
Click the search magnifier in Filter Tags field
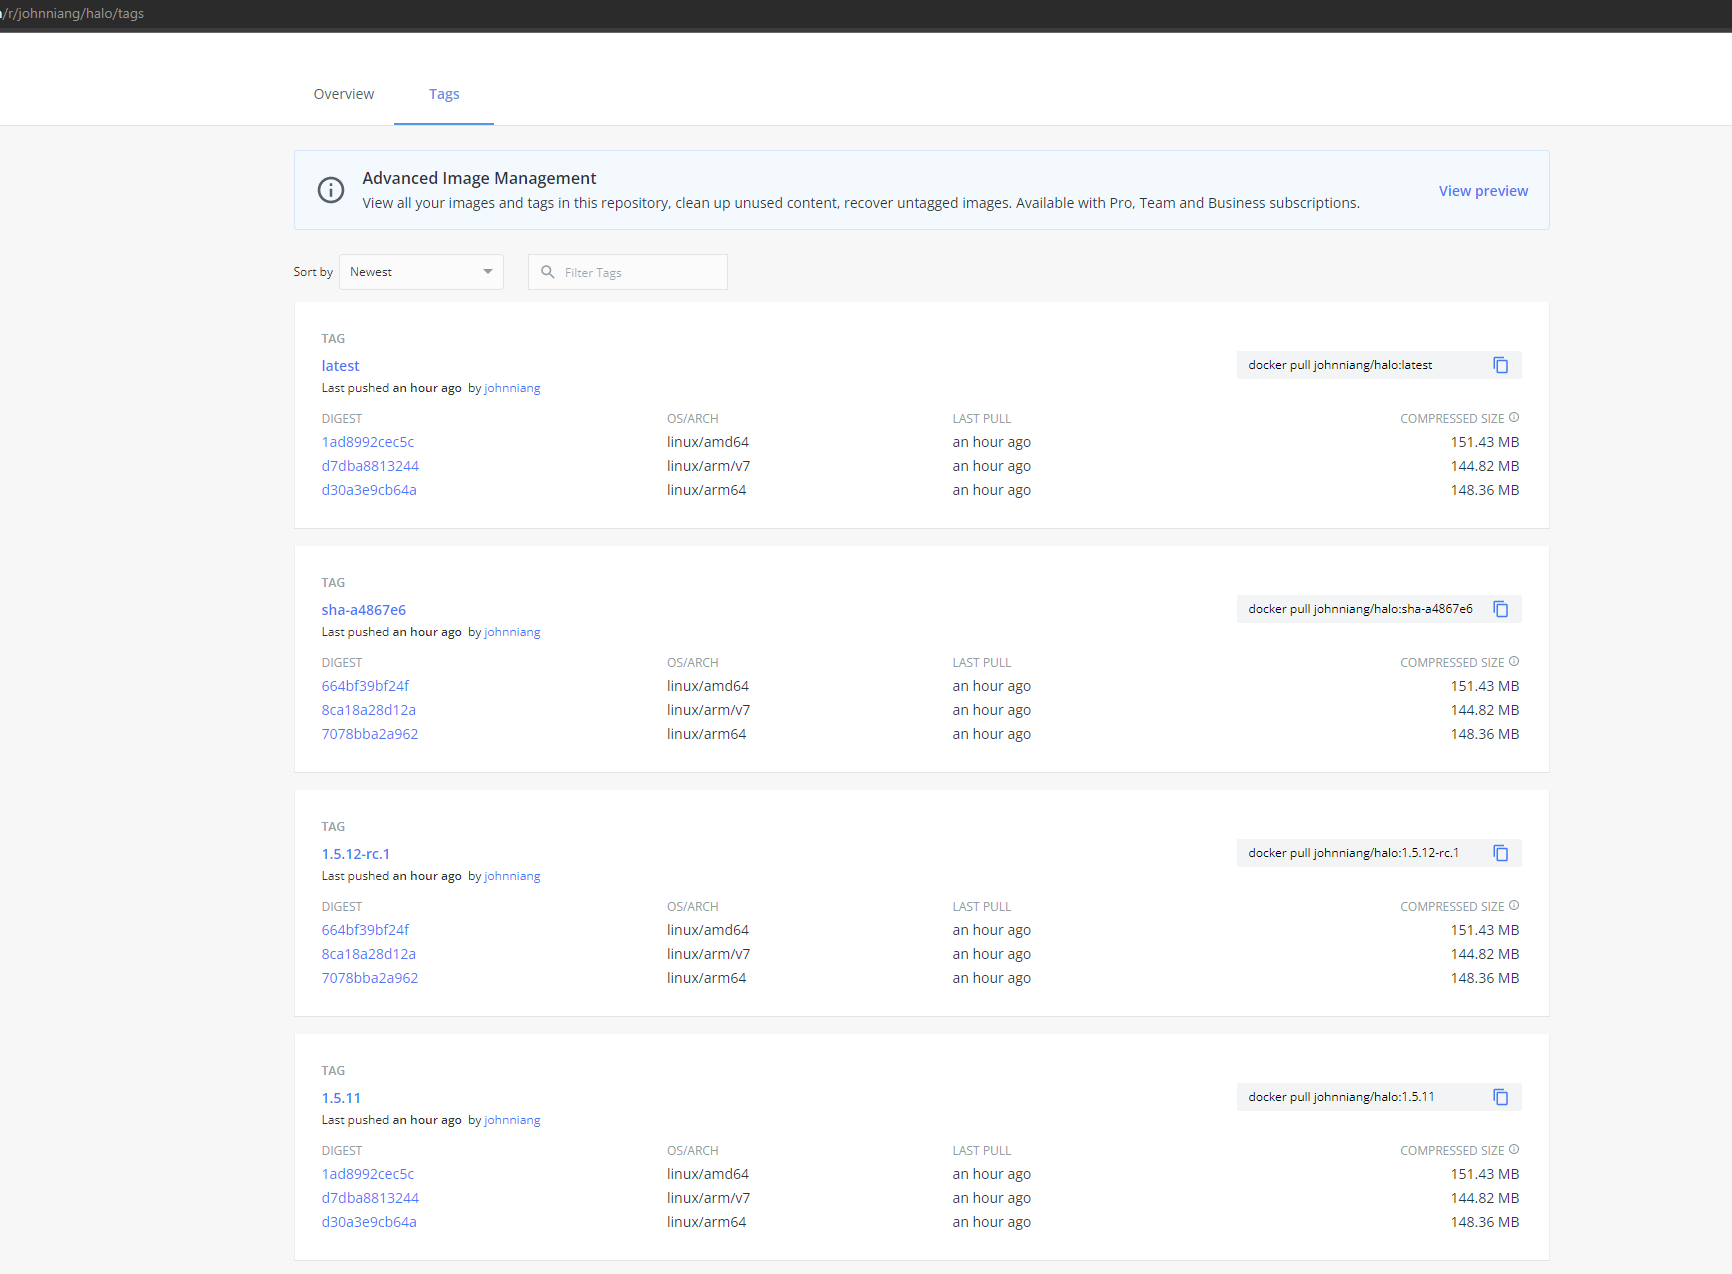click(x=547, y=271)
